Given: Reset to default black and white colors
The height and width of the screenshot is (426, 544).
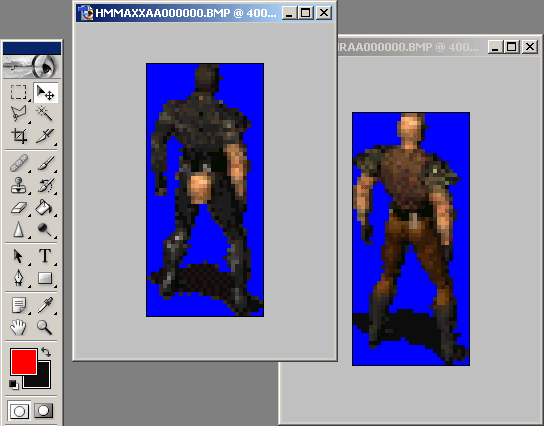Looking at the screenshot, I should pos(14,385).
